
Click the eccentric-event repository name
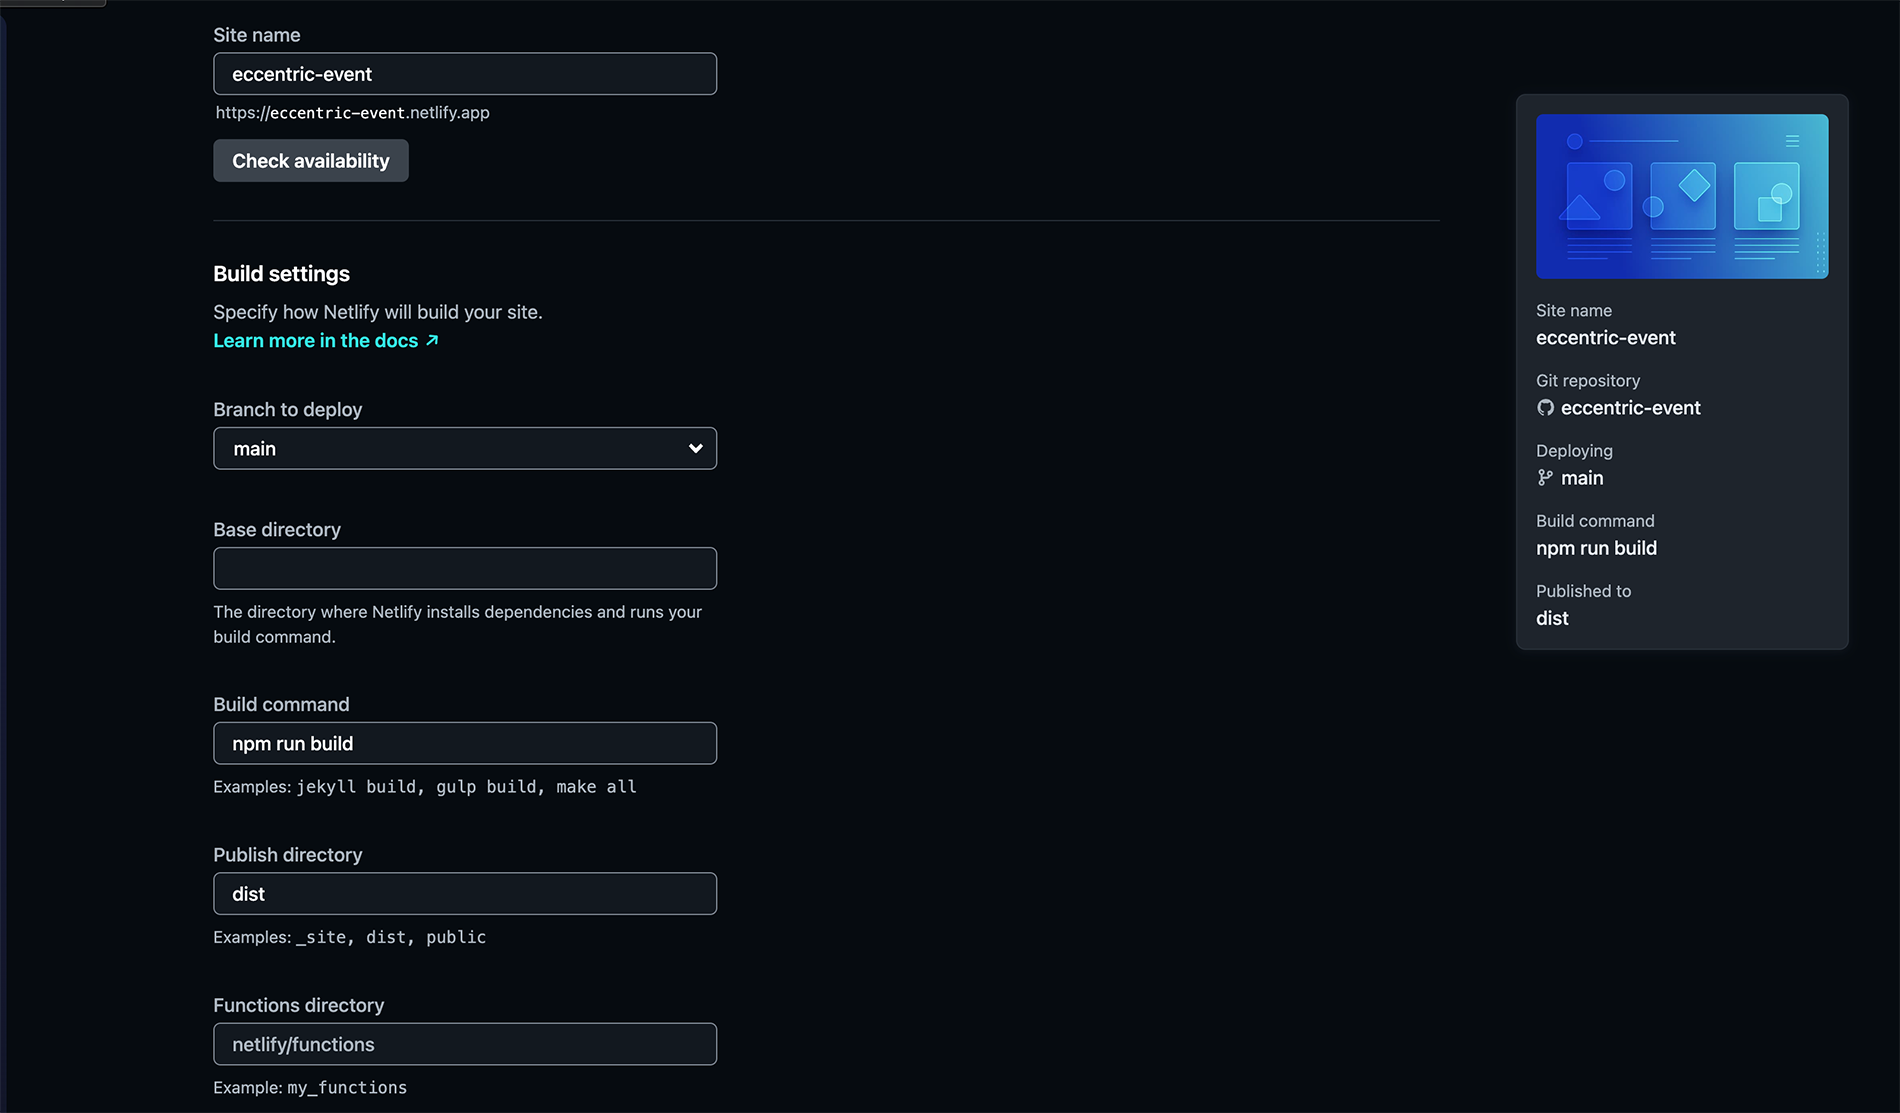(1630, 408)
